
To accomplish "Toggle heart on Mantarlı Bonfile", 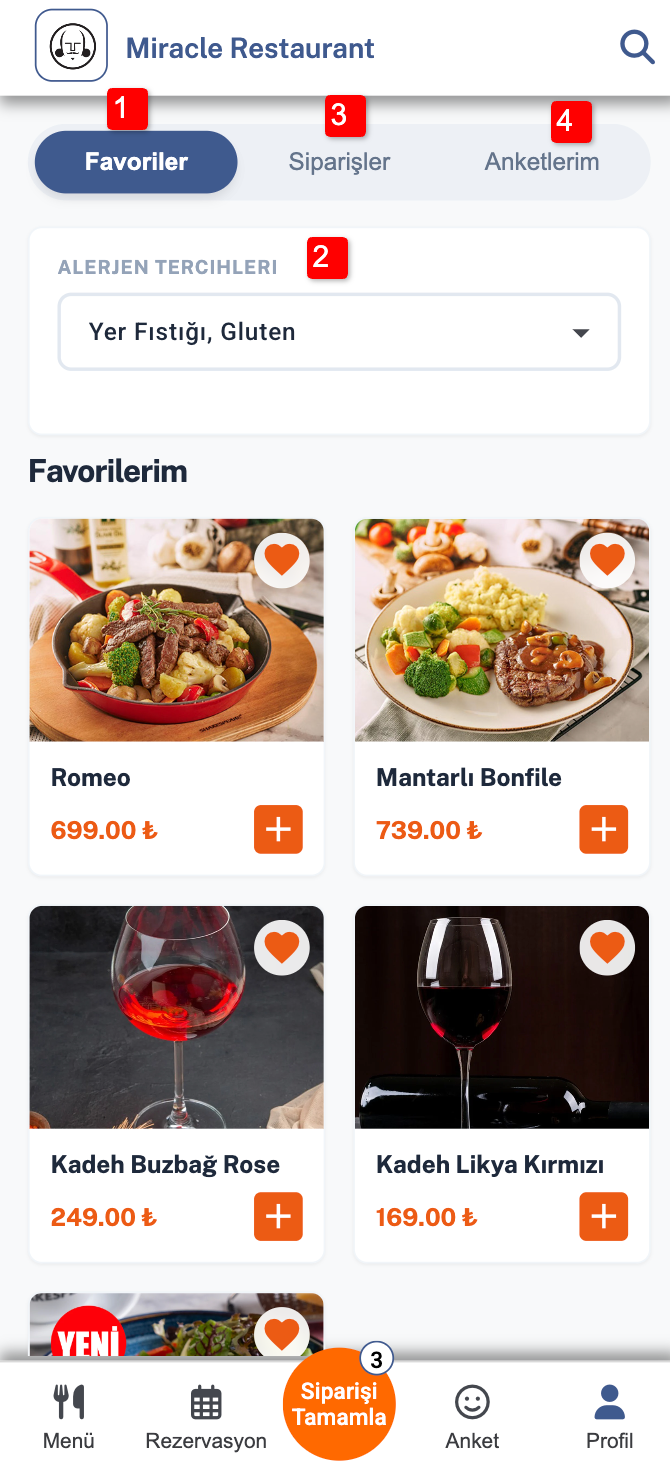I will (608, 560).
